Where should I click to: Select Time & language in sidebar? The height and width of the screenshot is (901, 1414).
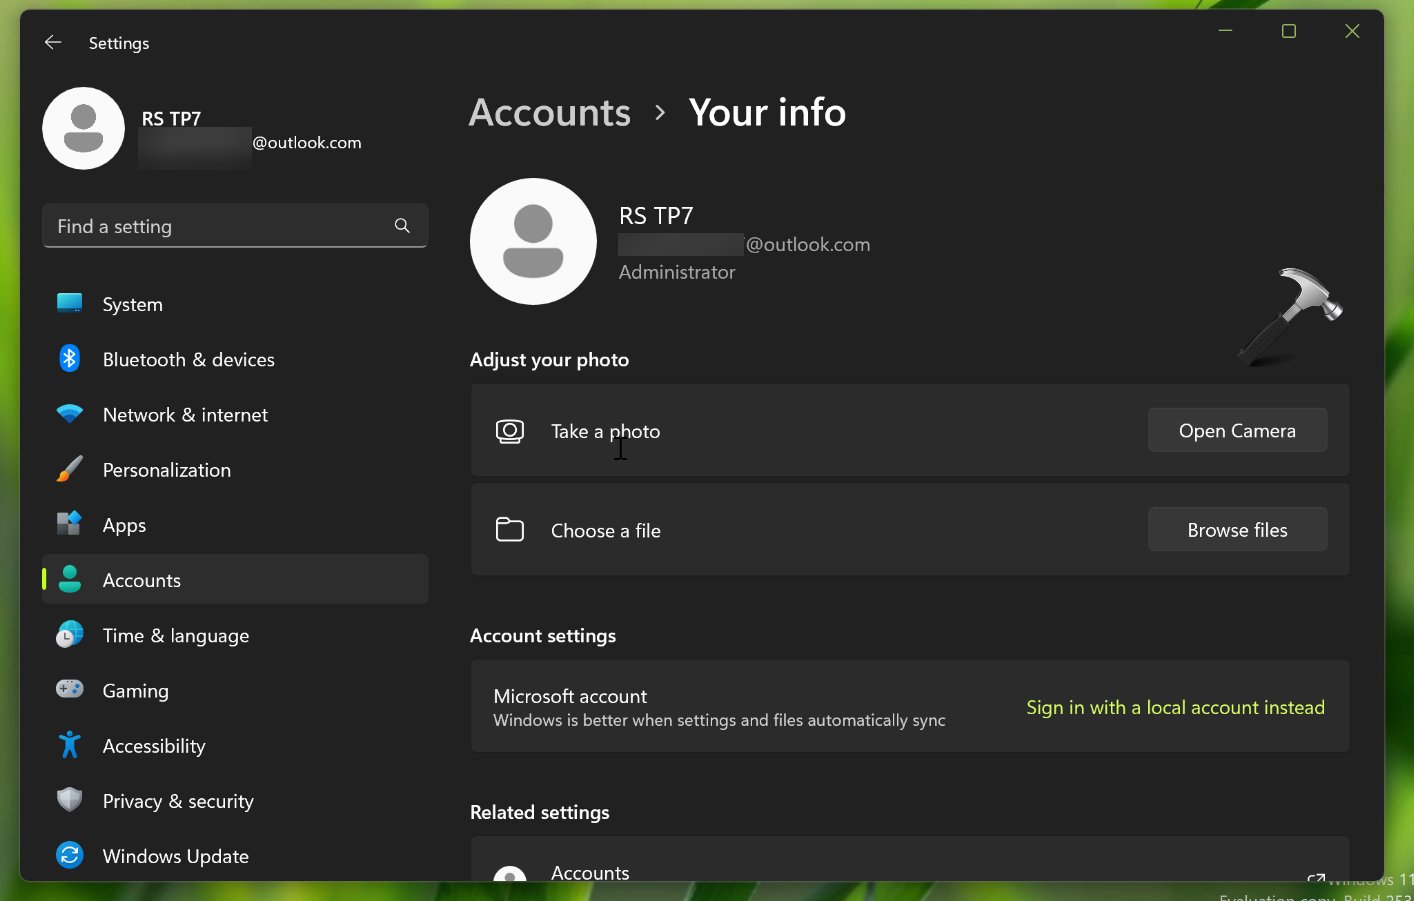coord(176,636)
